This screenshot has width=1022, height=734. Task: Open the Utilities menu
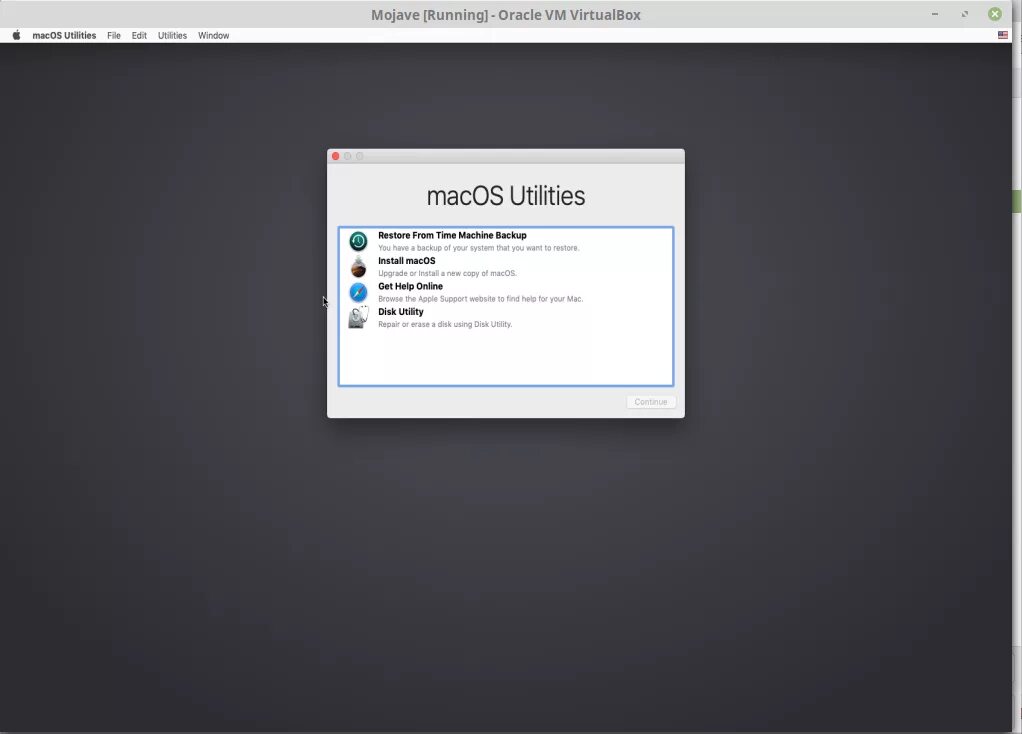[172, 35]
